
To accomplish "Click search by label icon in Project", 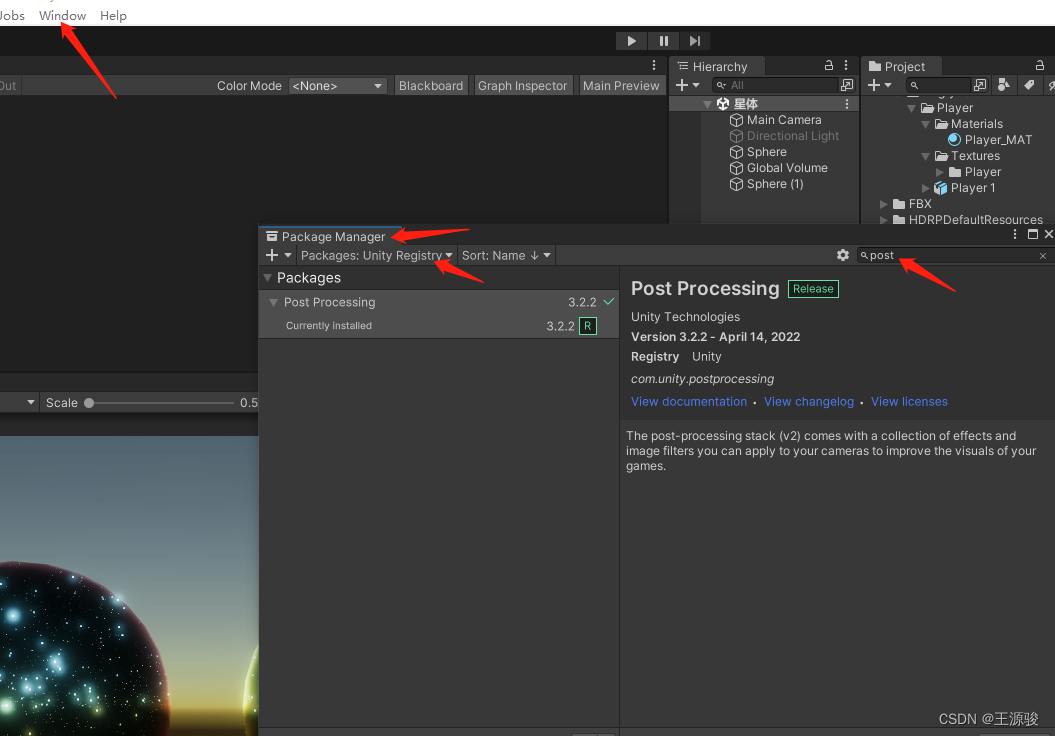I will click(x=1027, y=86).
